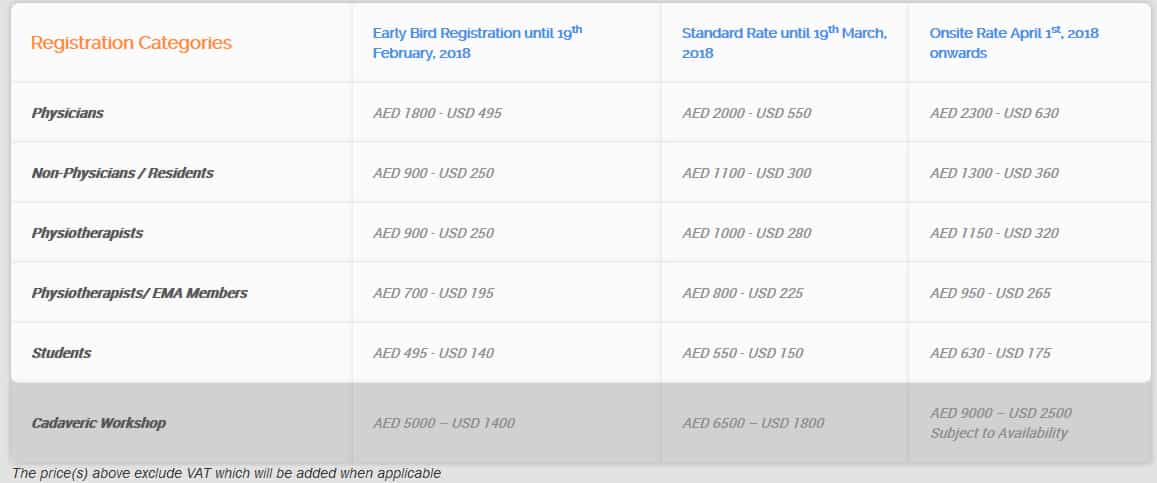Click the Cadaveric Workshop row label
1157x483 pixels.
[98, 423]
